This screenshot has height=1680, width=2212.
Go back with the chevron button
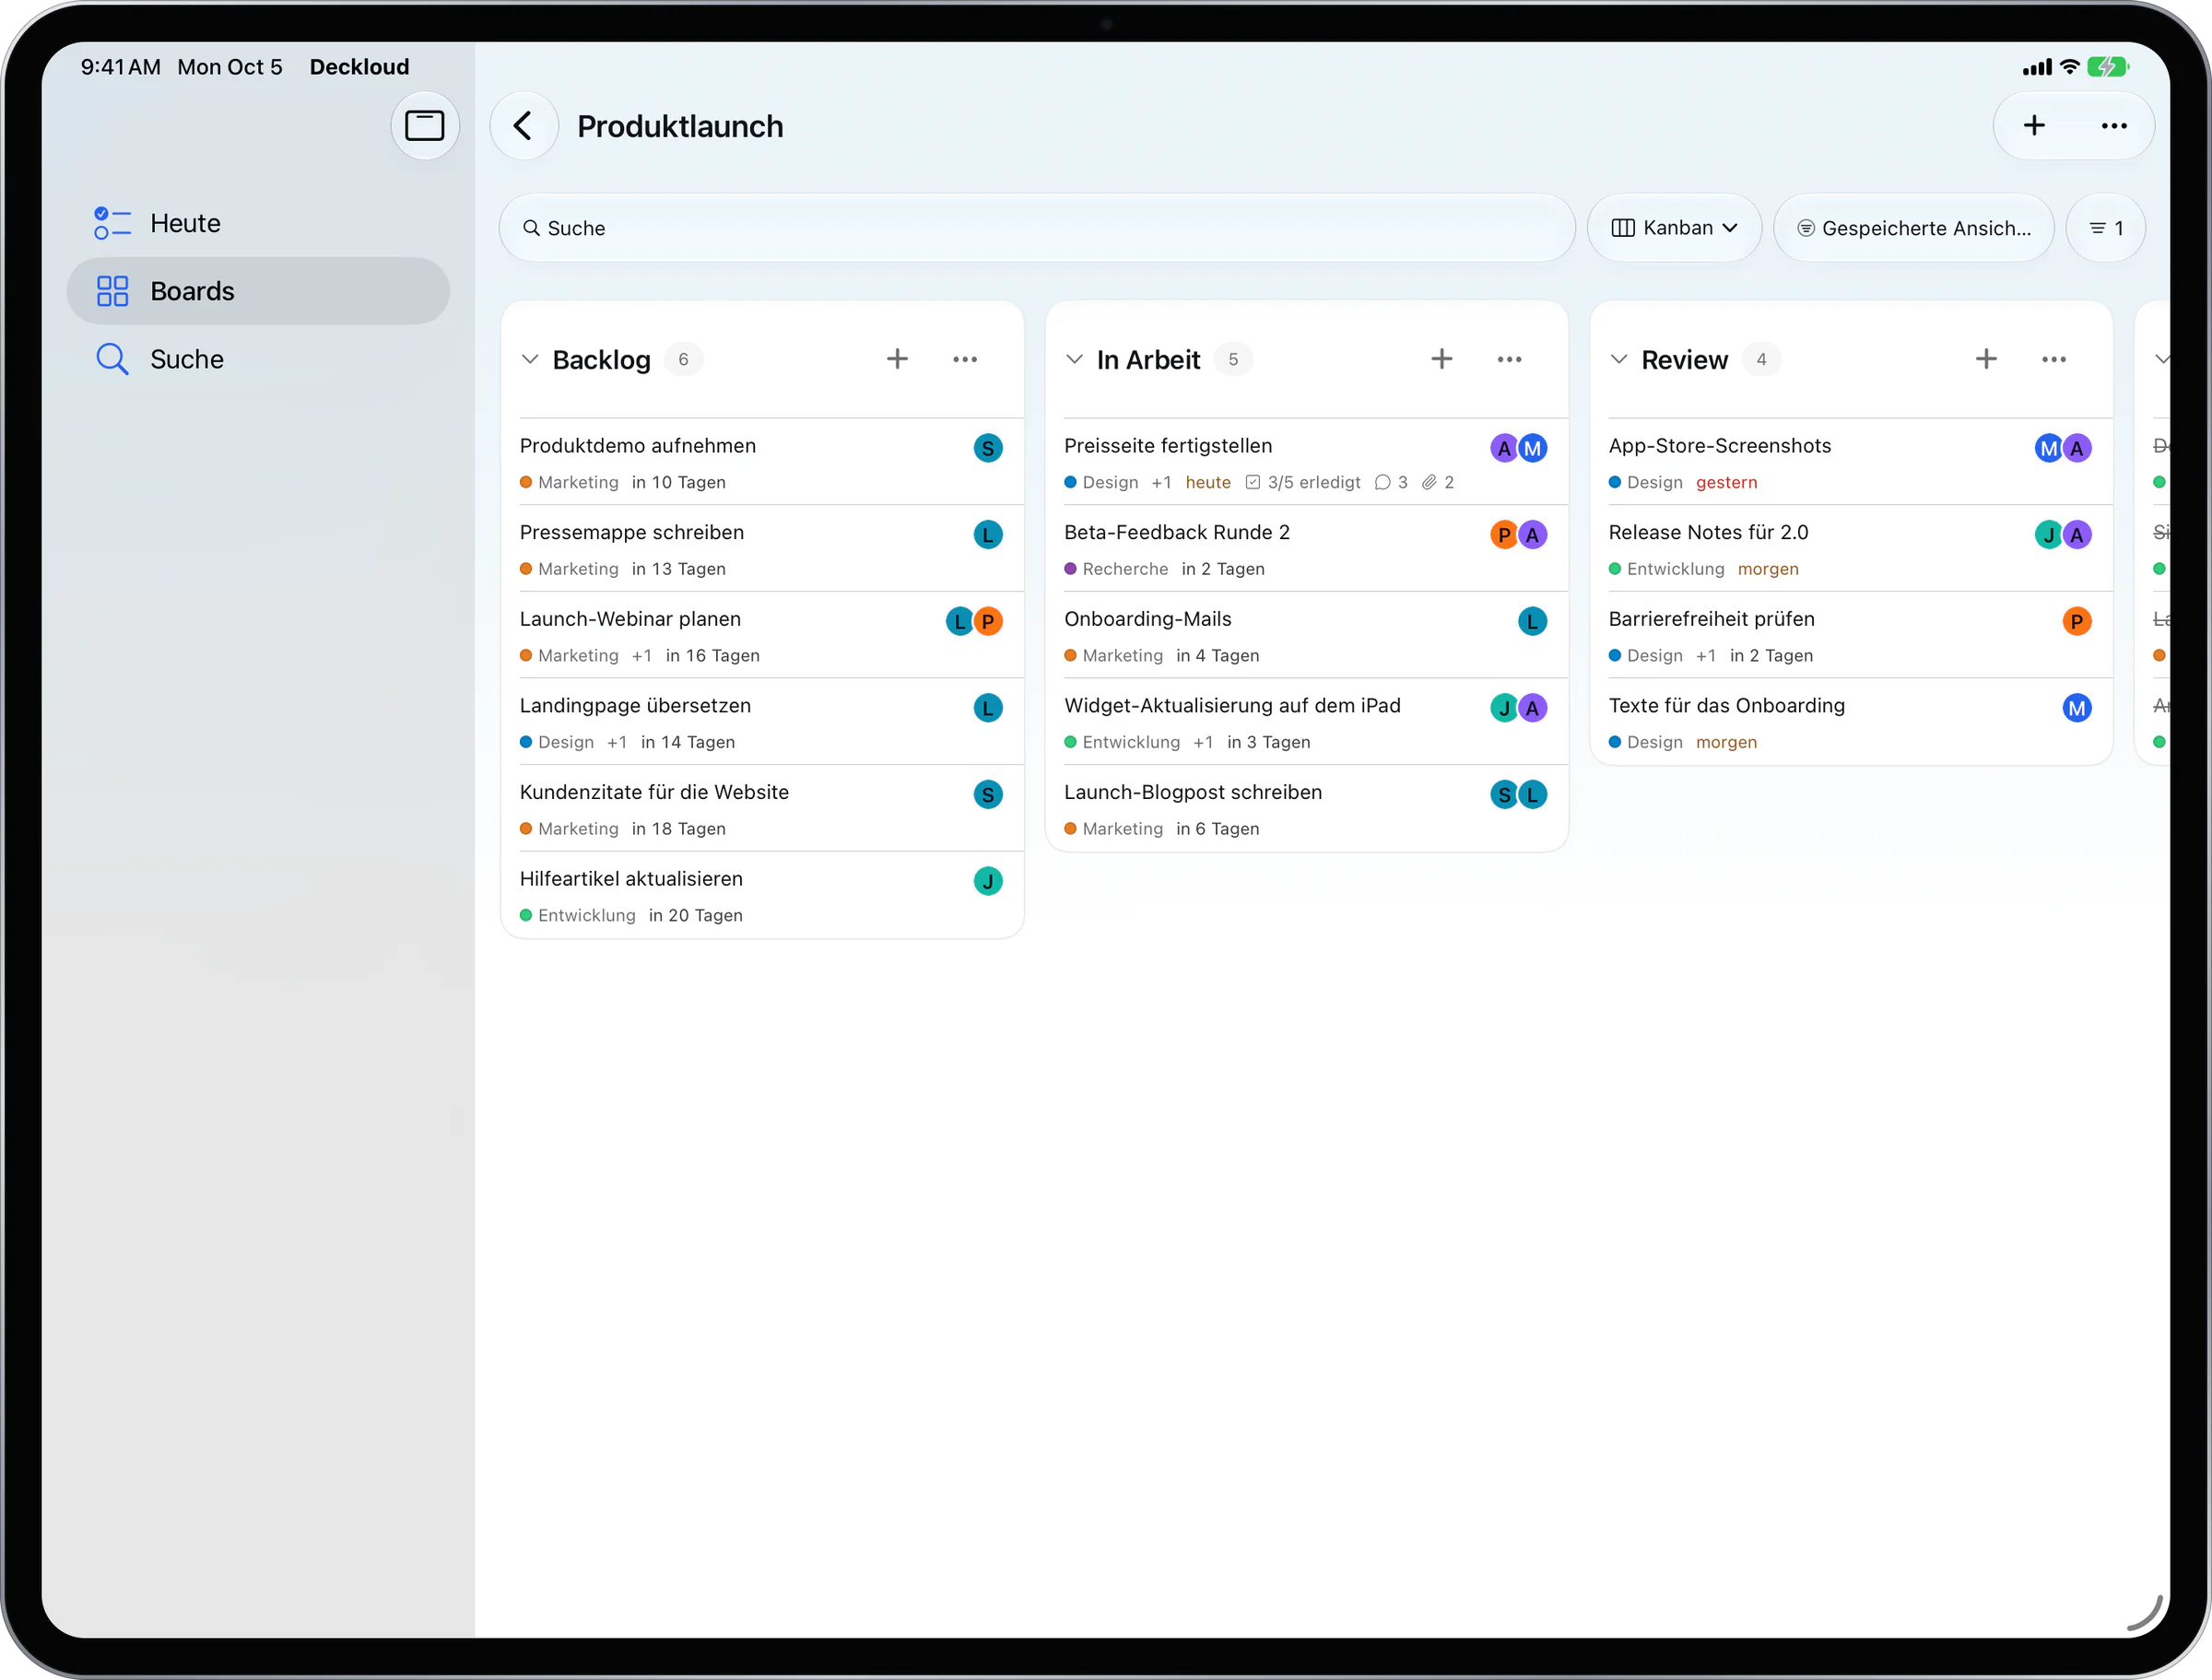(x=523, y=126)
